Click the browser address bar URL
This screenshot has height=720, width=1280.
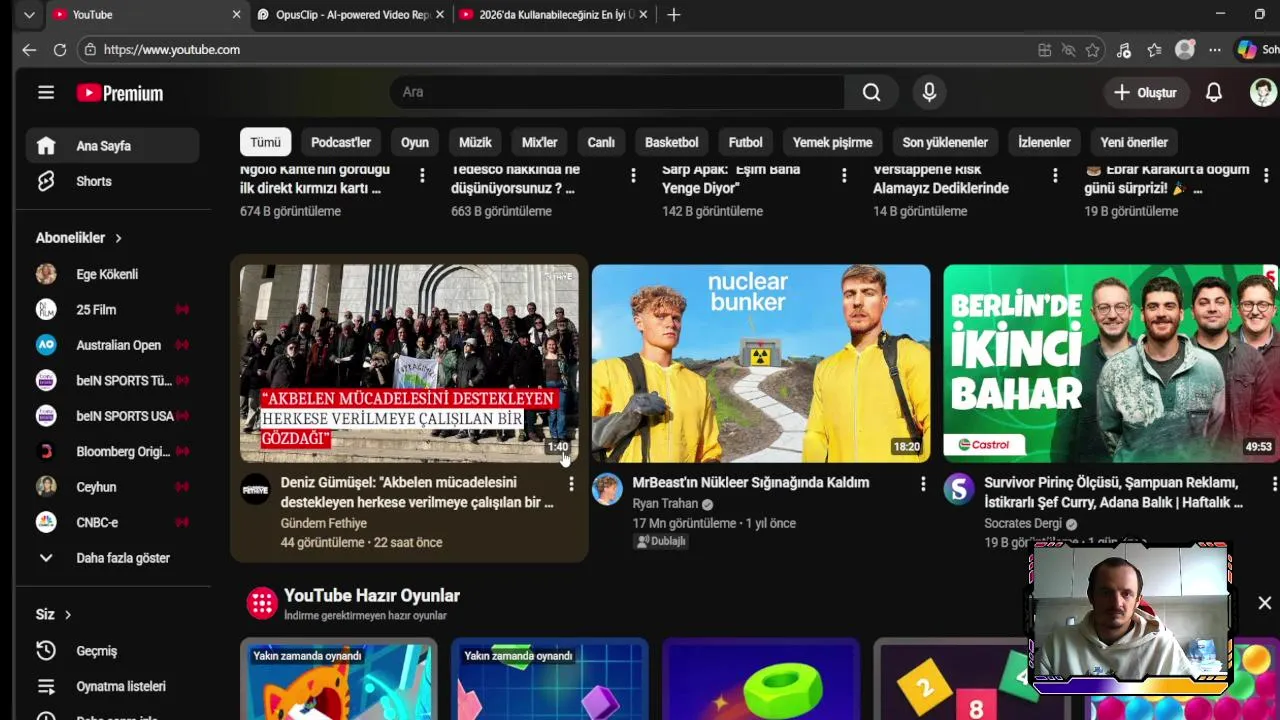coord(172,50)
